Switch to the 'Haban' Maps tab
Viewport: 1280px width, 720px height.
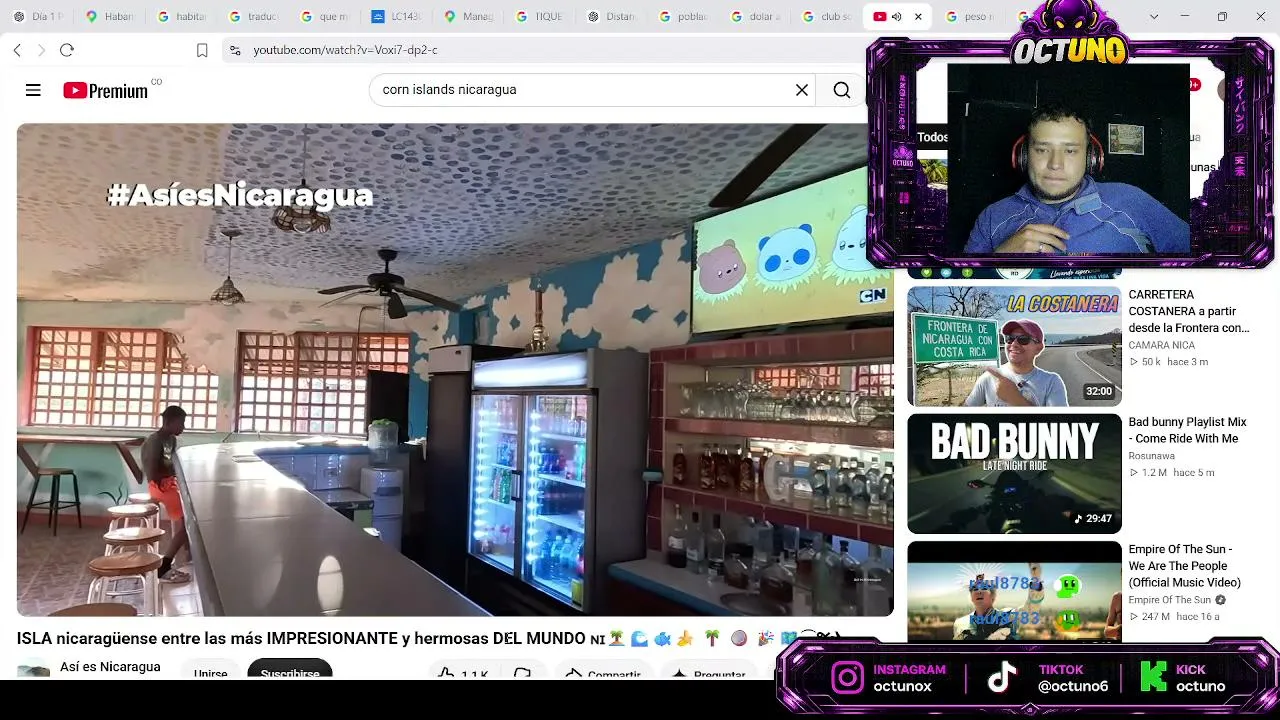coord(110,17)
